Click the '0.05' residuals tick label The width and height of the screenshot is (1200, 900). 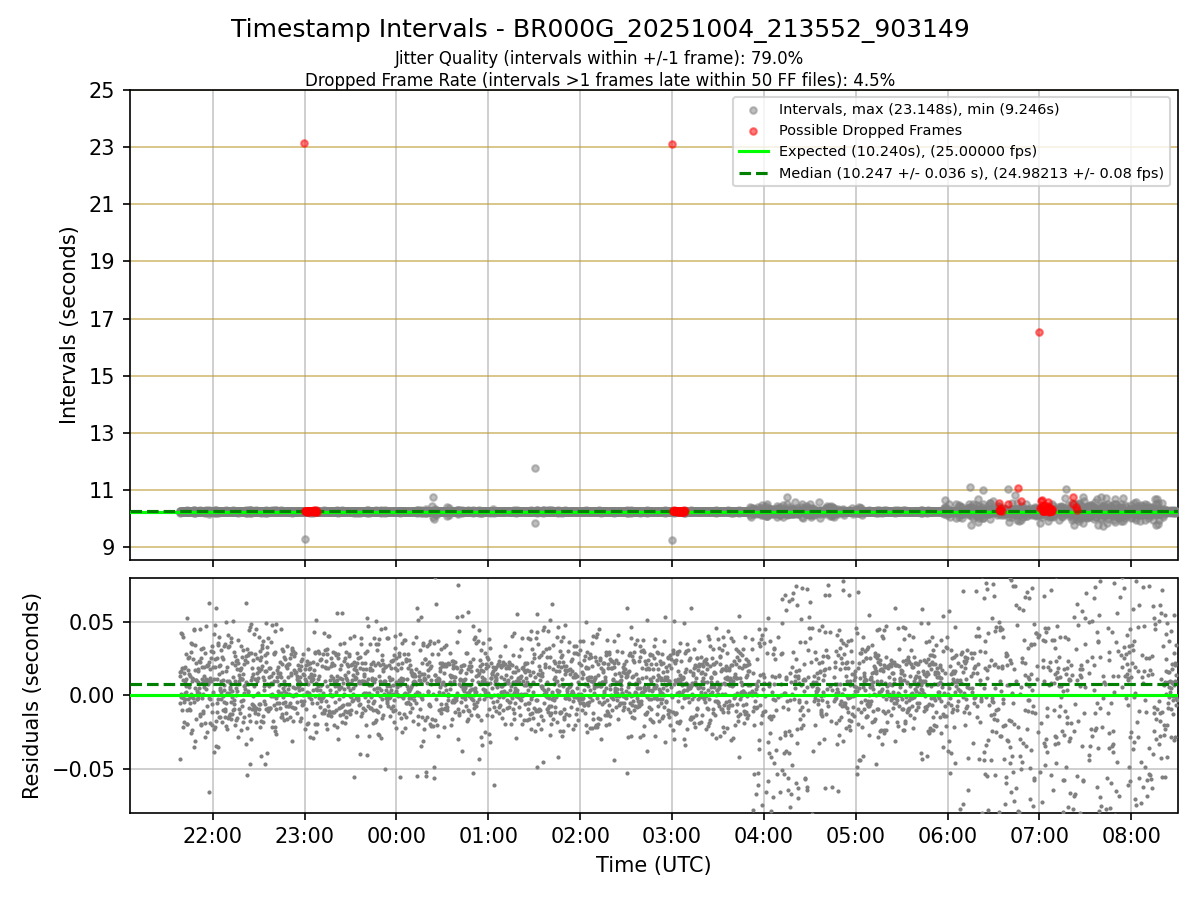click(x=94, y=622)
